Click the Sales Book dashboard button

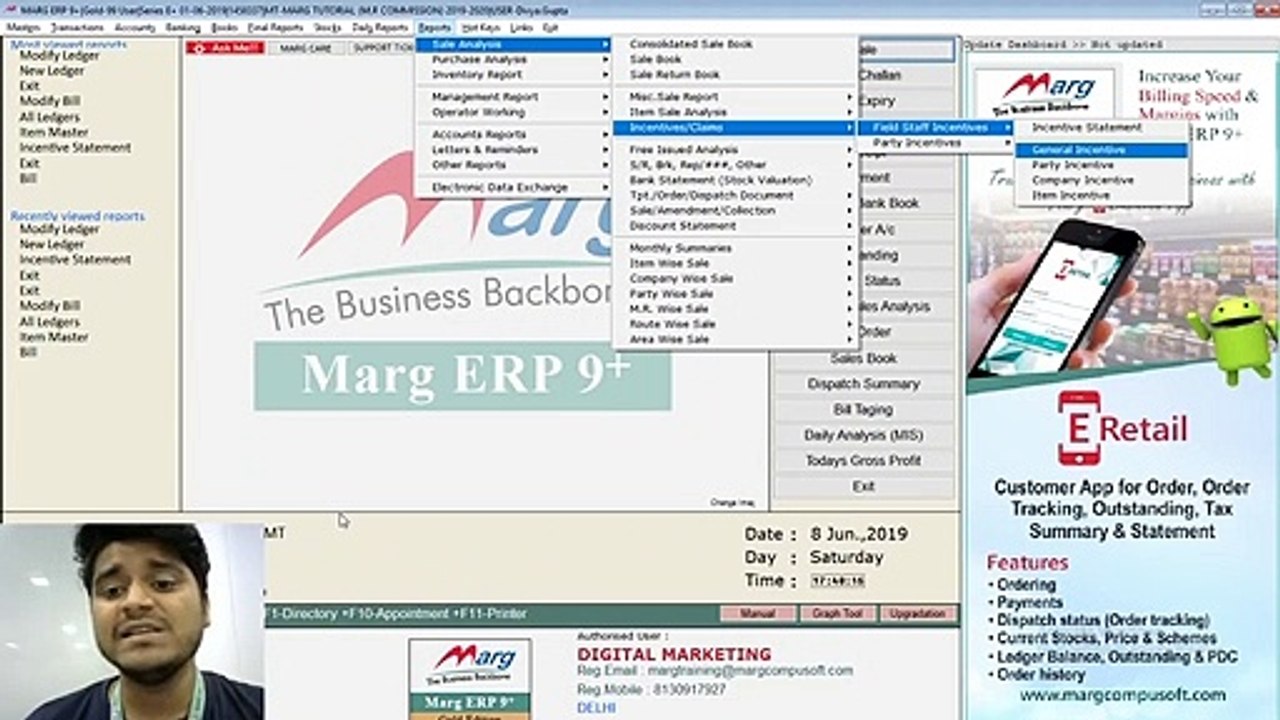[x=864, y=358]
